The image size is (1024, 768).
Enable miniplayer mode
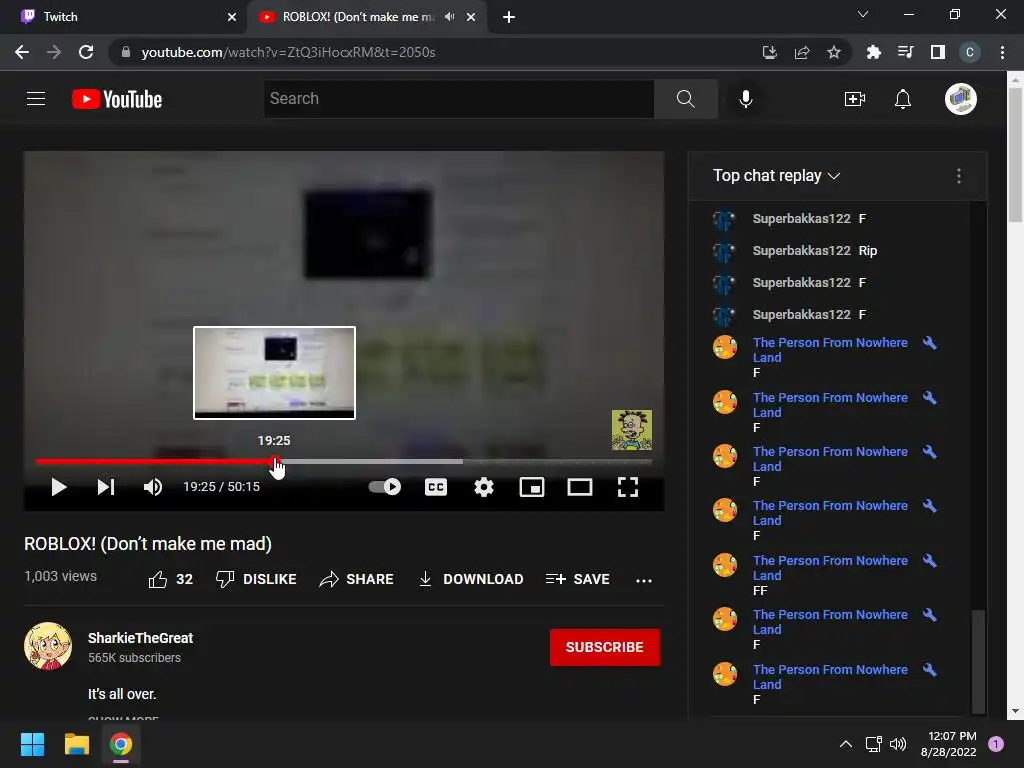point(532,487)
